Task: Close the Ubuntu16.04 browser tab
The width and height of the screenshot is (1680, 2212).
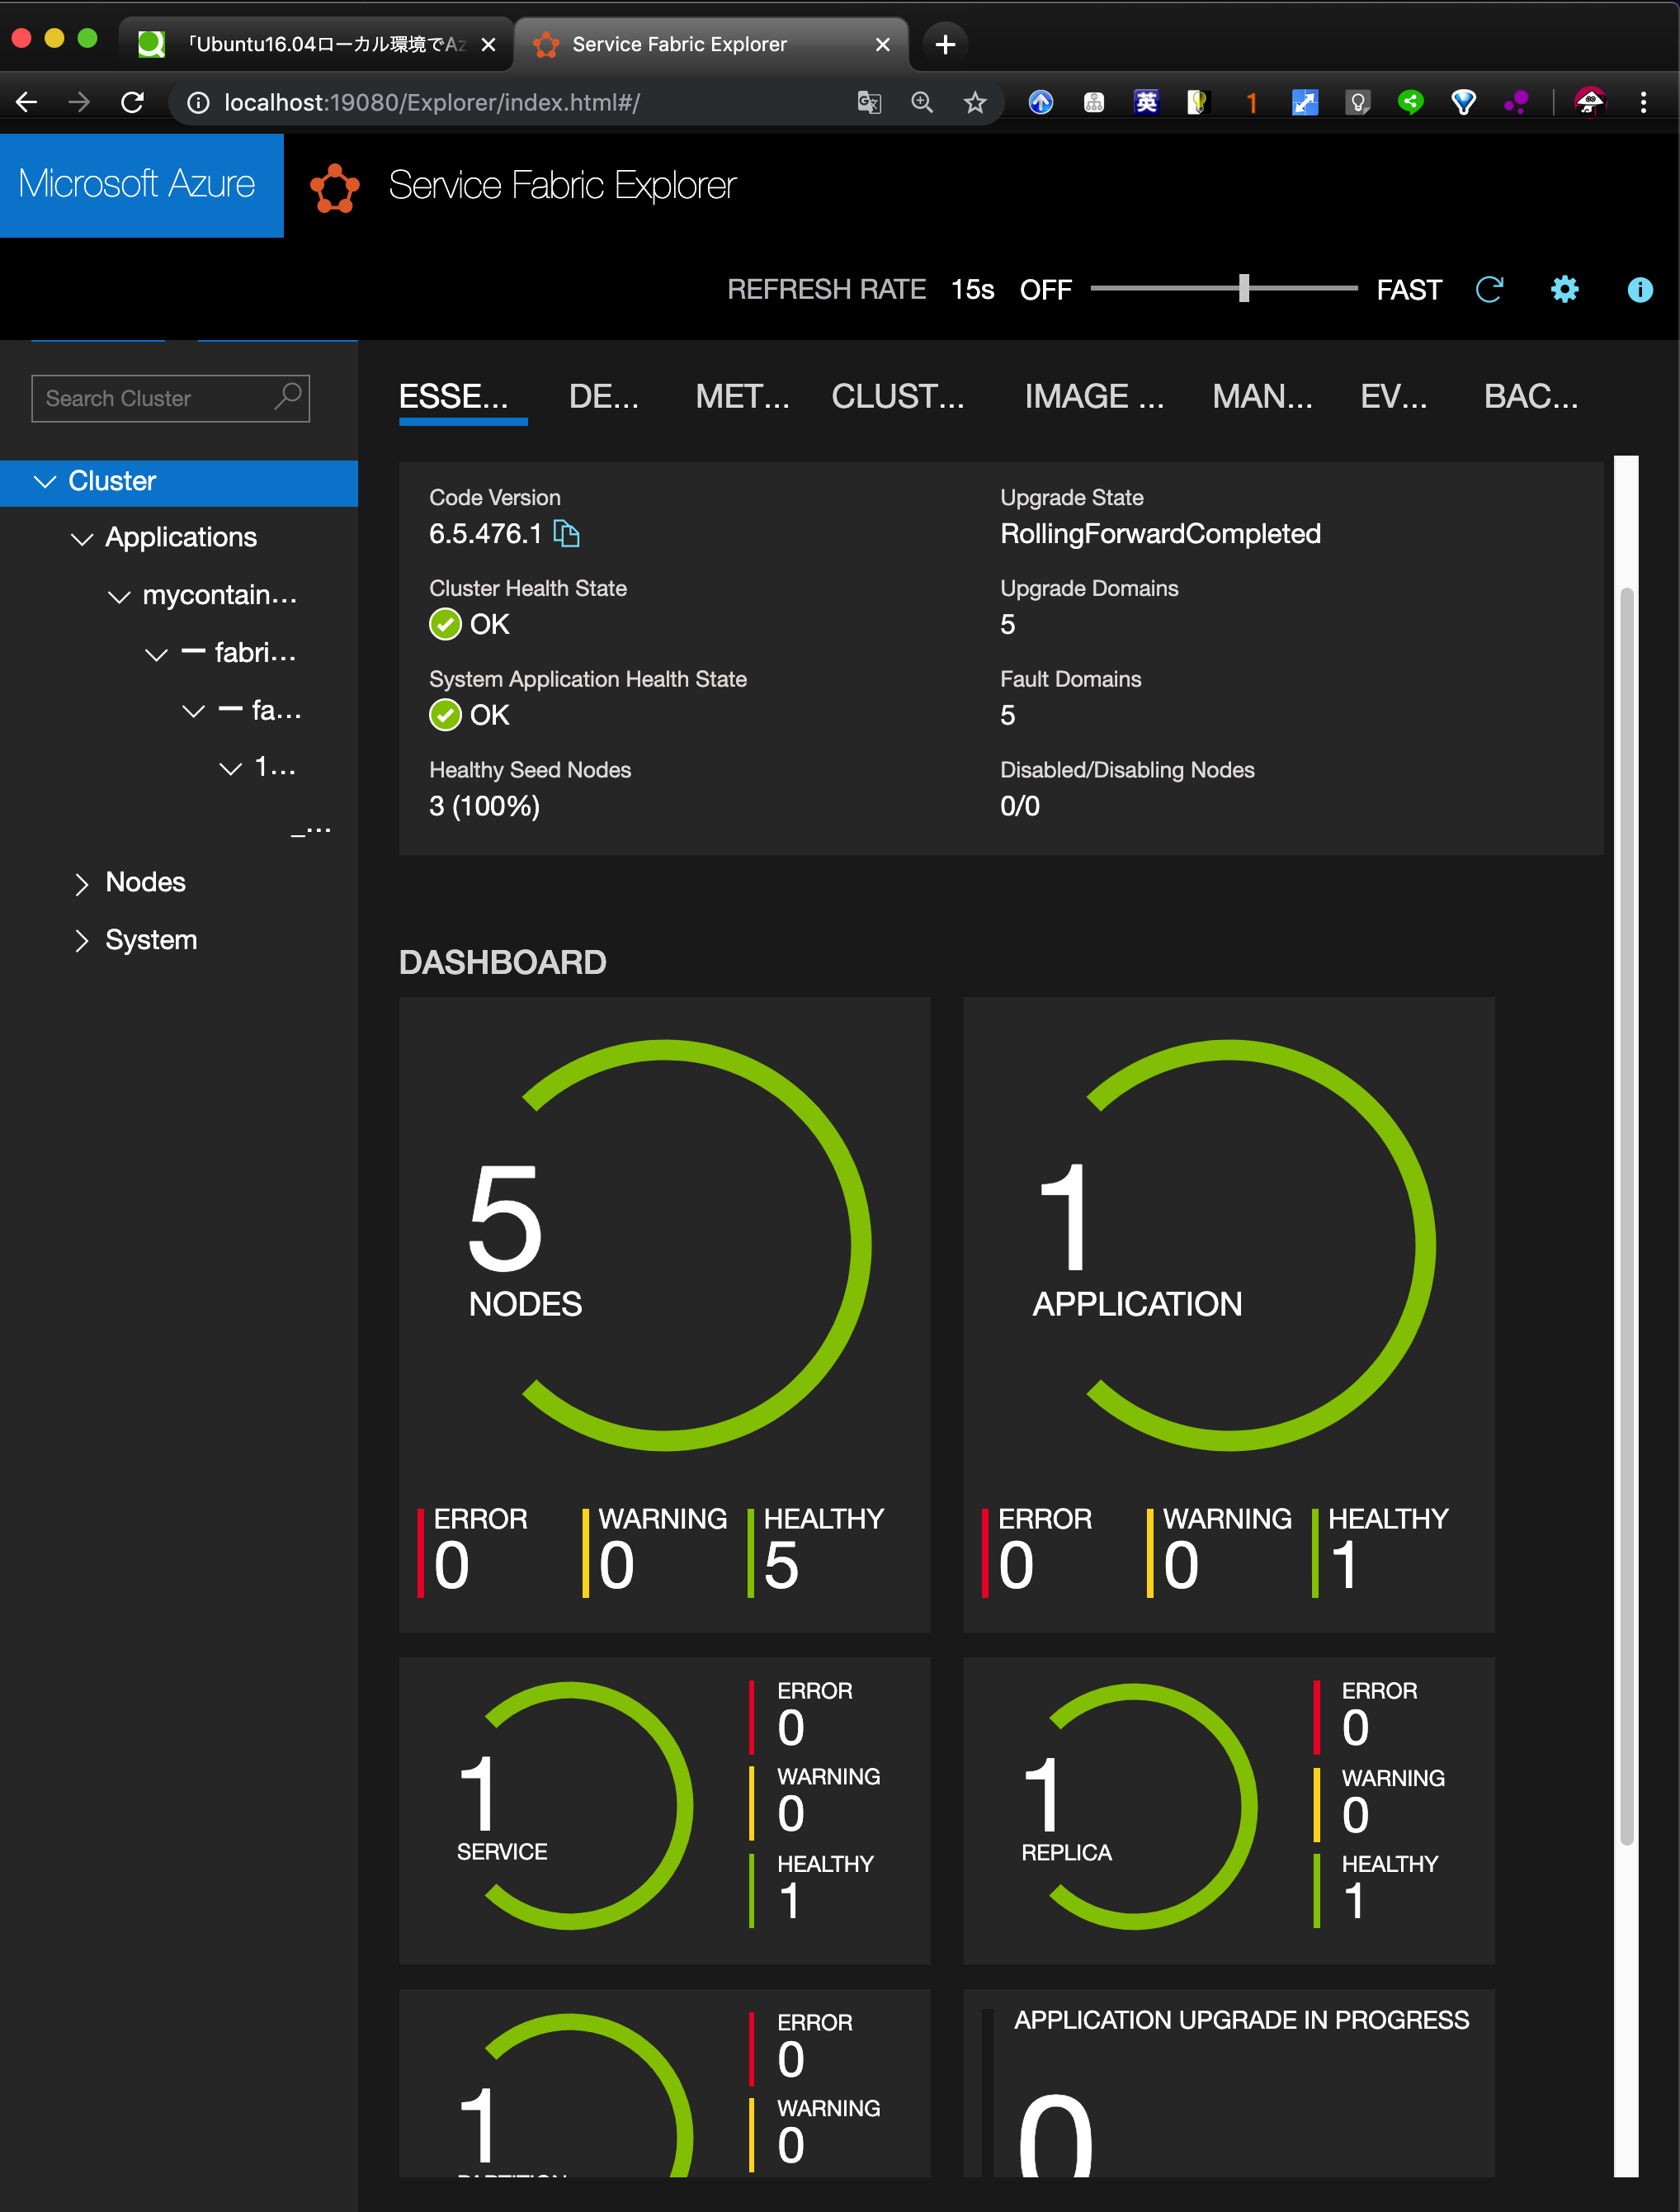Action: (x=488, y=44)
